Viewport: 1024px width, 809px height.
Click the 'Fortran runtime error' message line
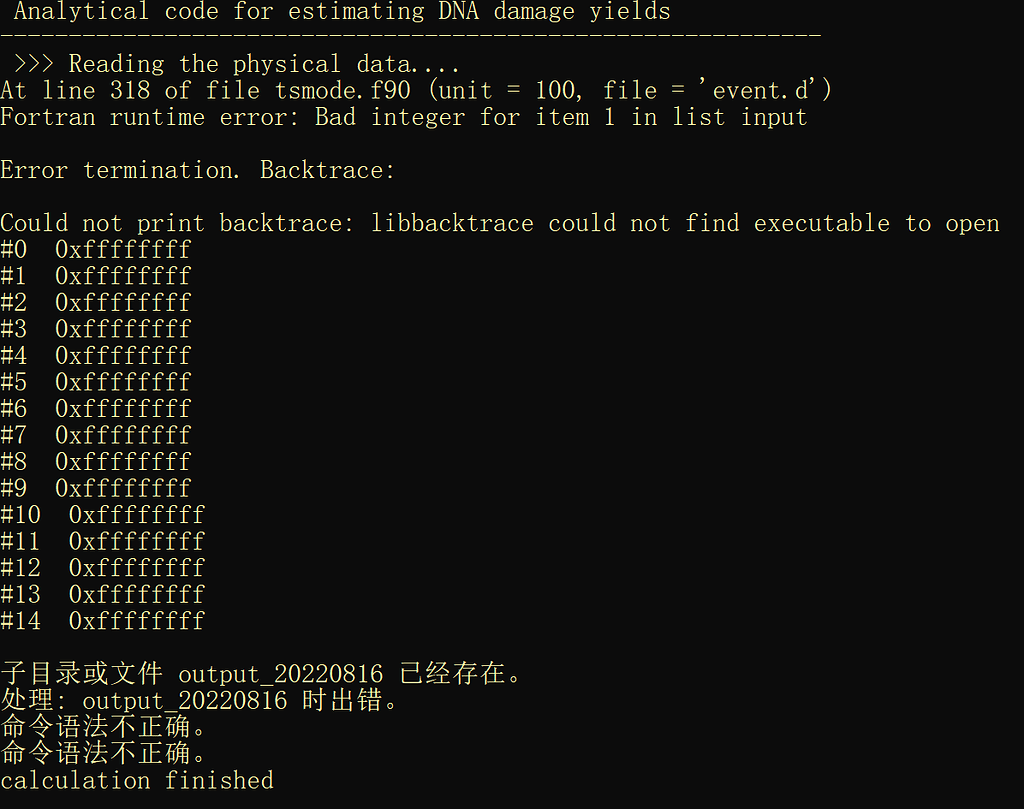(403, 117)
